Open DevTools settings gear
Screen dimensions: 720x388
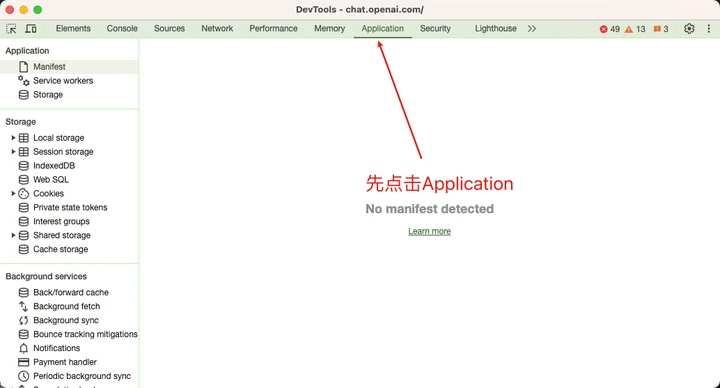click(689, 28)
